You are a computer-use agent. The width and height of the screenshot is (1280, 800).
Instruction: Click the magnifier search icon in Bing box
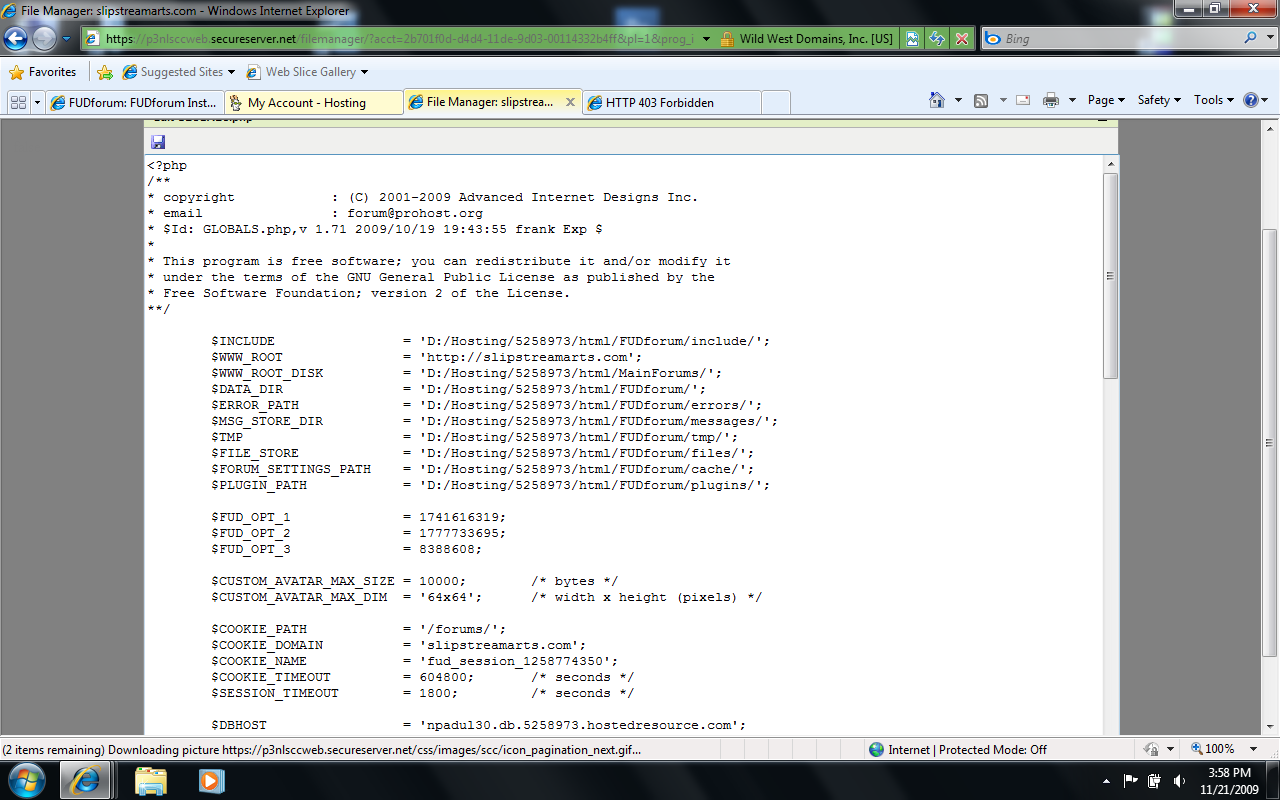click(1251, 39)
